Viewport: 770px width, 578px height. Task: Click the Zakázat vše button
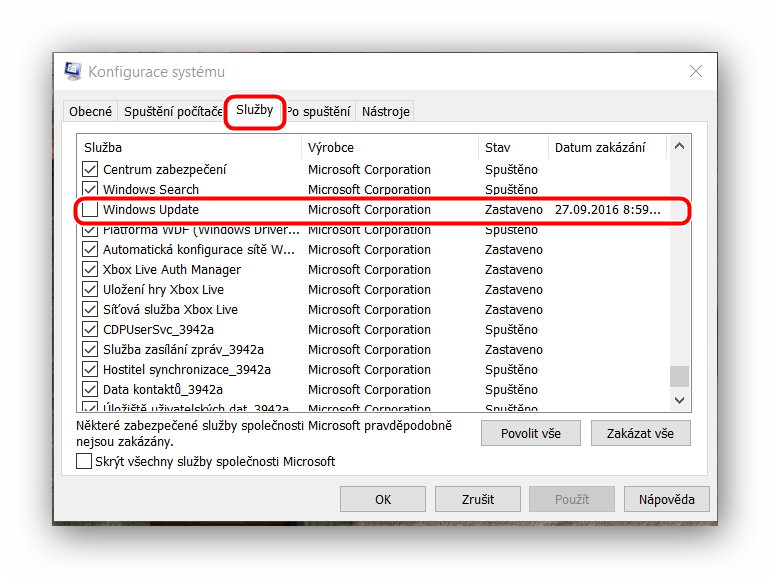[640, 433]
